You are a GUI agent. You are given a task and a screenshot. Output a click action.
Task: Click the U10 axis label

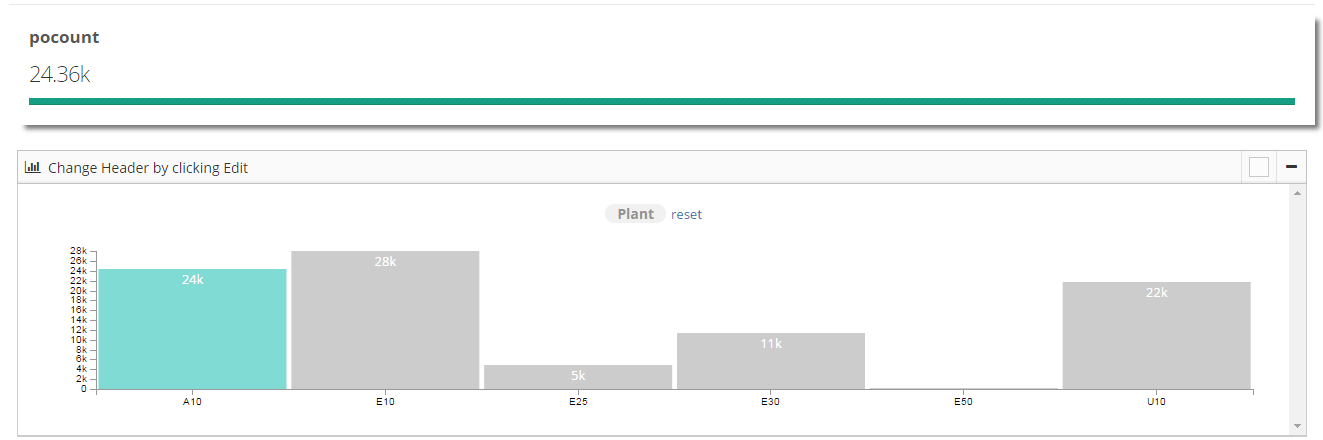click(x=1156, y=401)
